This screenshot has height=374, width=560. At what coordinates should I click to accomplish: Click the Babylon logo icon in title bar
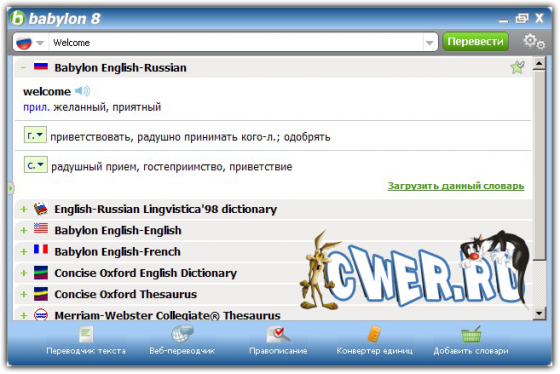18,18
